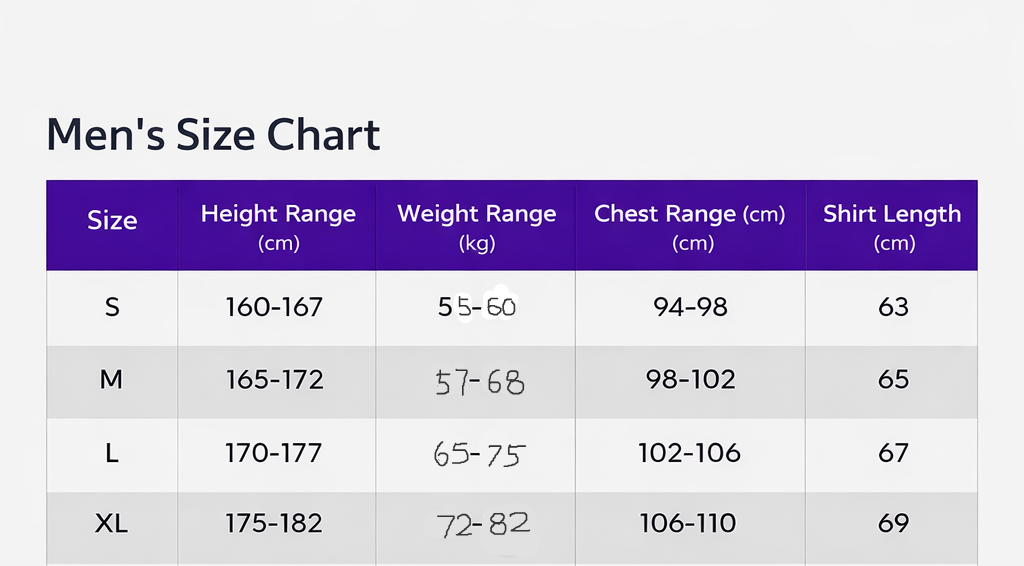
Task: Select the XL size row label
Action: pos(112,523)
